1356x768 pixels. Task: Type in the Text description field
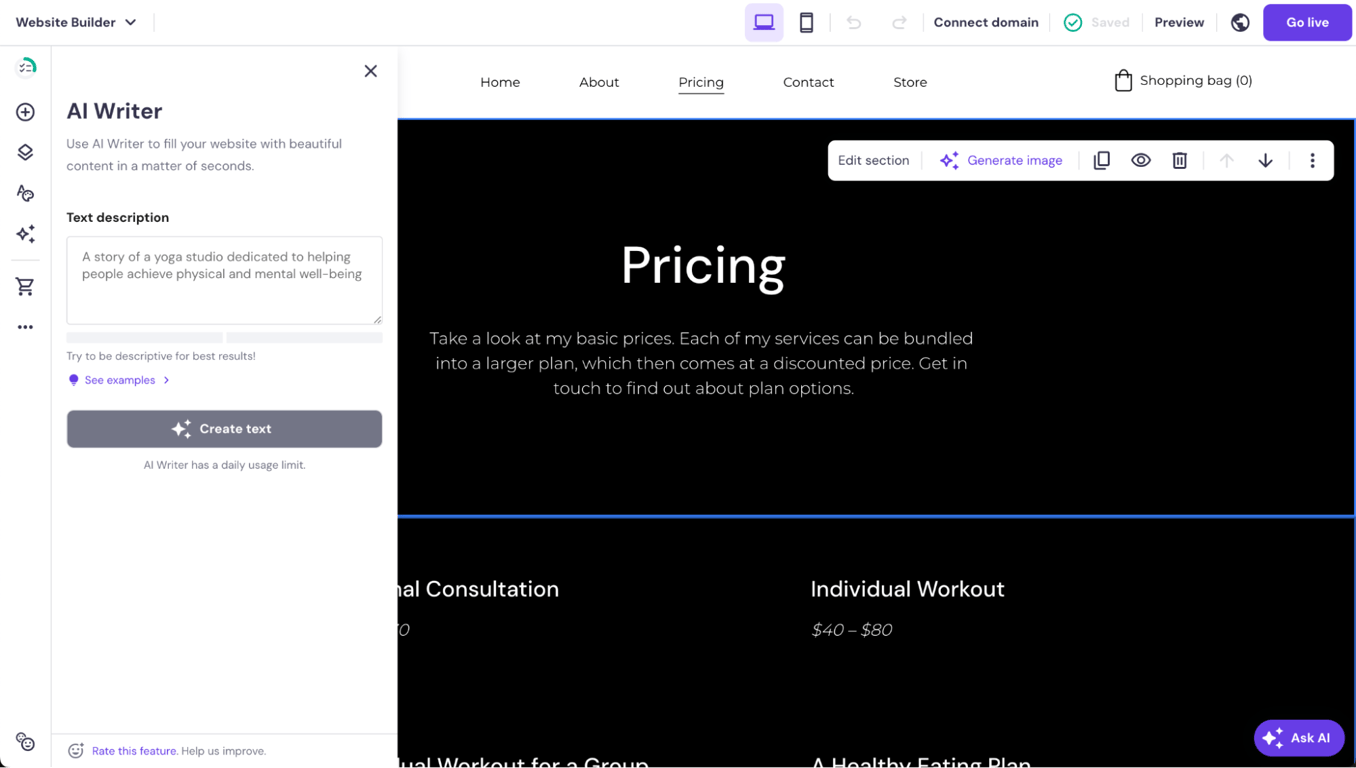224,280
